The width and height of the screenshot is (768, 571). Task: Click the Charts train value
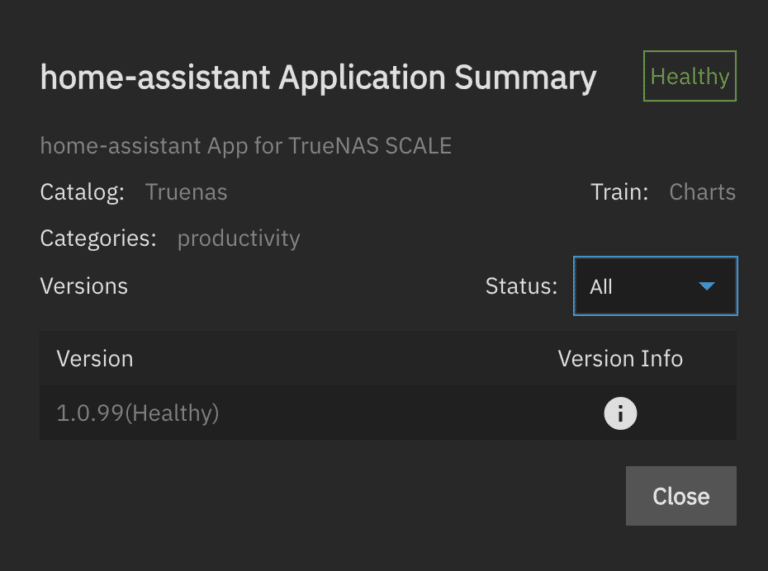[x=702, y=191]
